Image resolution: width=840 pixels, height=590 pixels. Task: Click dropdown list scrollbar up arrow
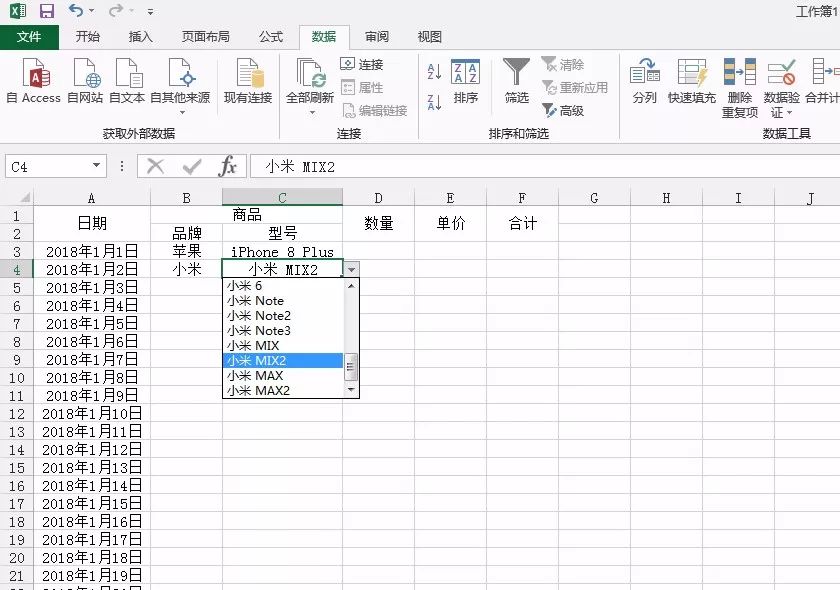[351, 286]
